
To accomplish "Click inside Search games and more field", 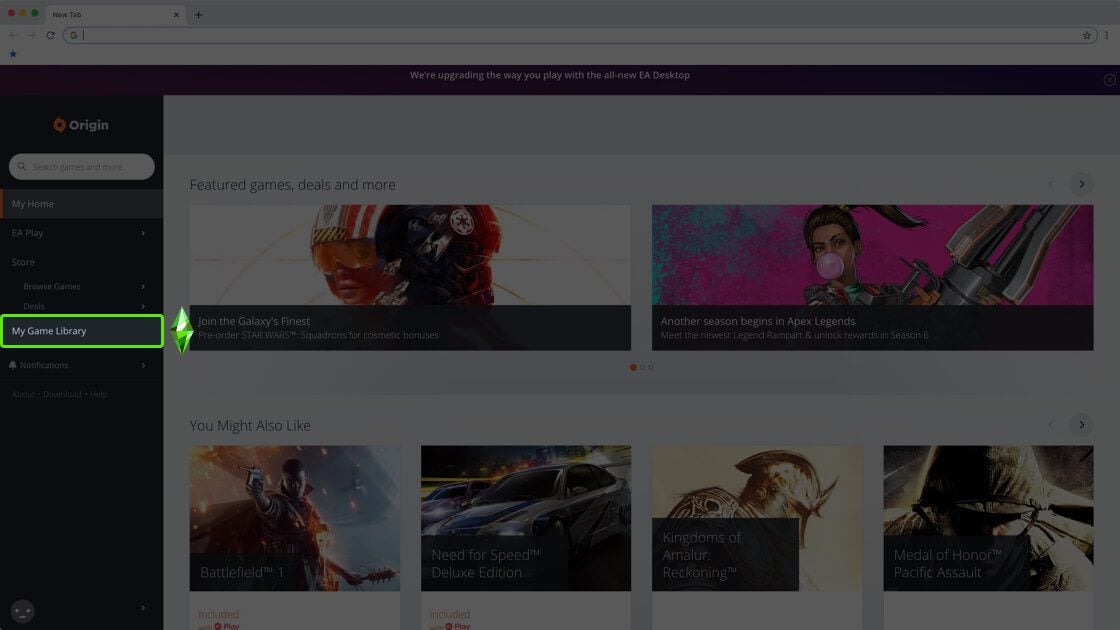I will click(x=82, y=166).
